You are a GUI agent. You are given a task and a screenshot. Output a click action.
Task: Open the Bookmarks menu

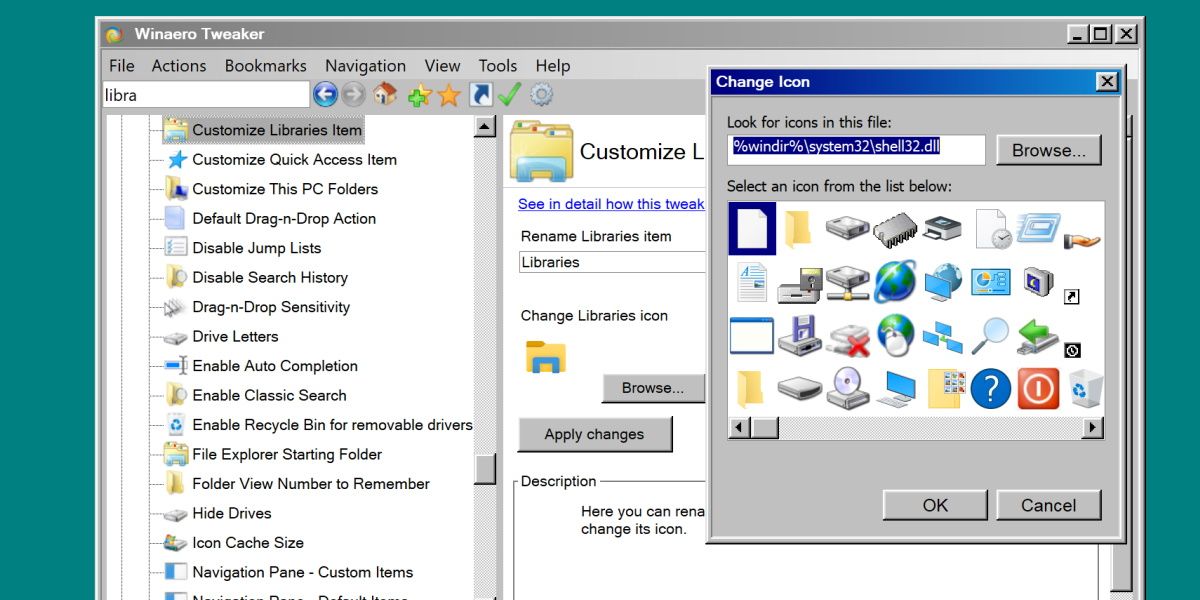(266, 66)
